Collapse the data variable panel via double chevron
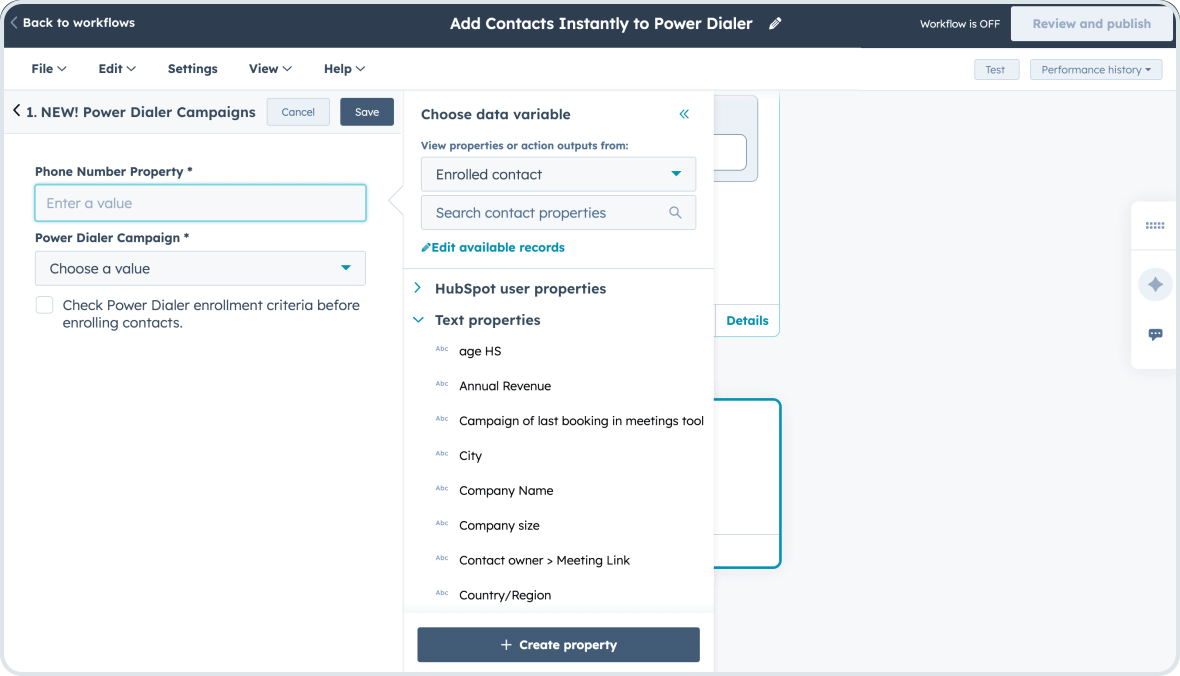Screen dimensions: 1180x676 point(684,114)
